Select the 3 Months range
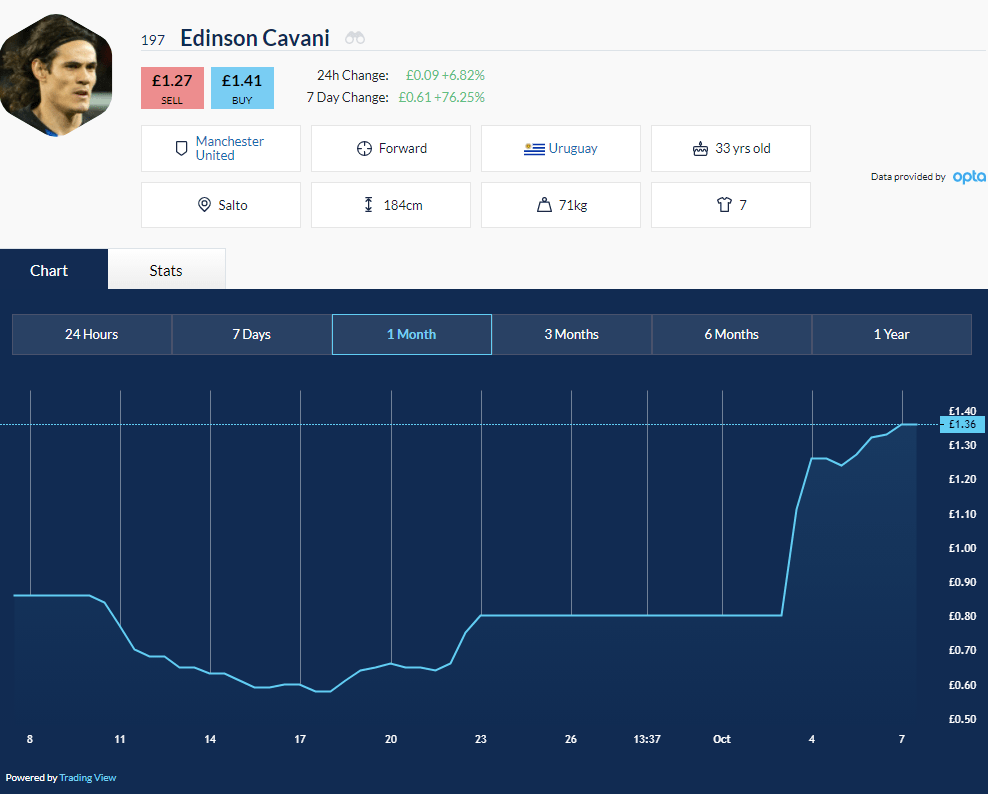The height and width of the screenshot is (794, 988). [572, 335]
